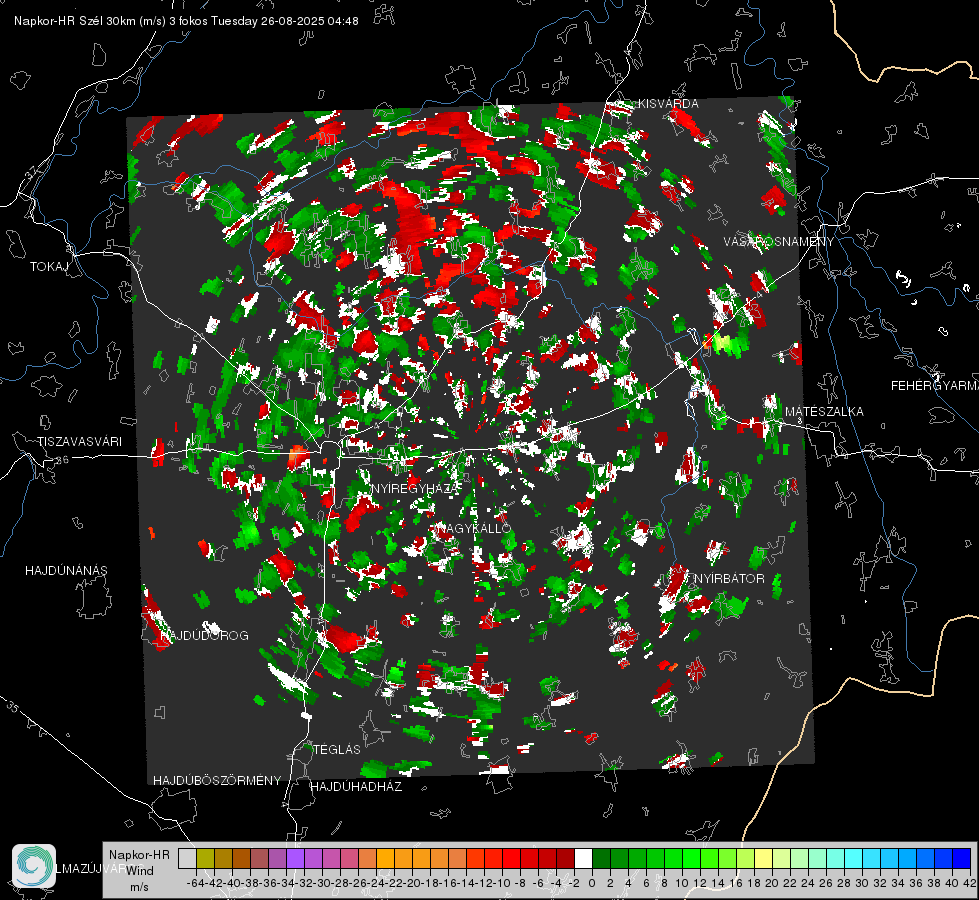Click the white swatch between -2 and 0
979x900 pixels.
click(x=583, y=859)
